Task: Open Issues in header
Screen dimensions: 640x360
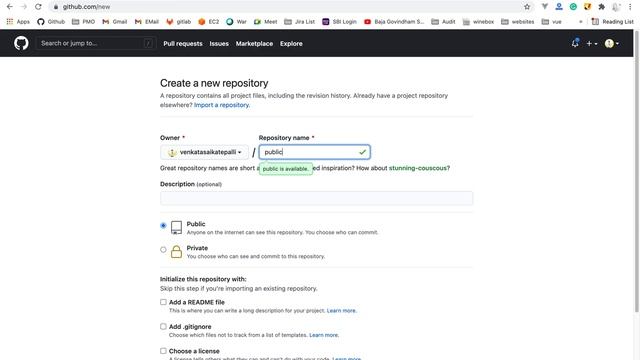Action: pyautogui.click(x=219, y=43)
